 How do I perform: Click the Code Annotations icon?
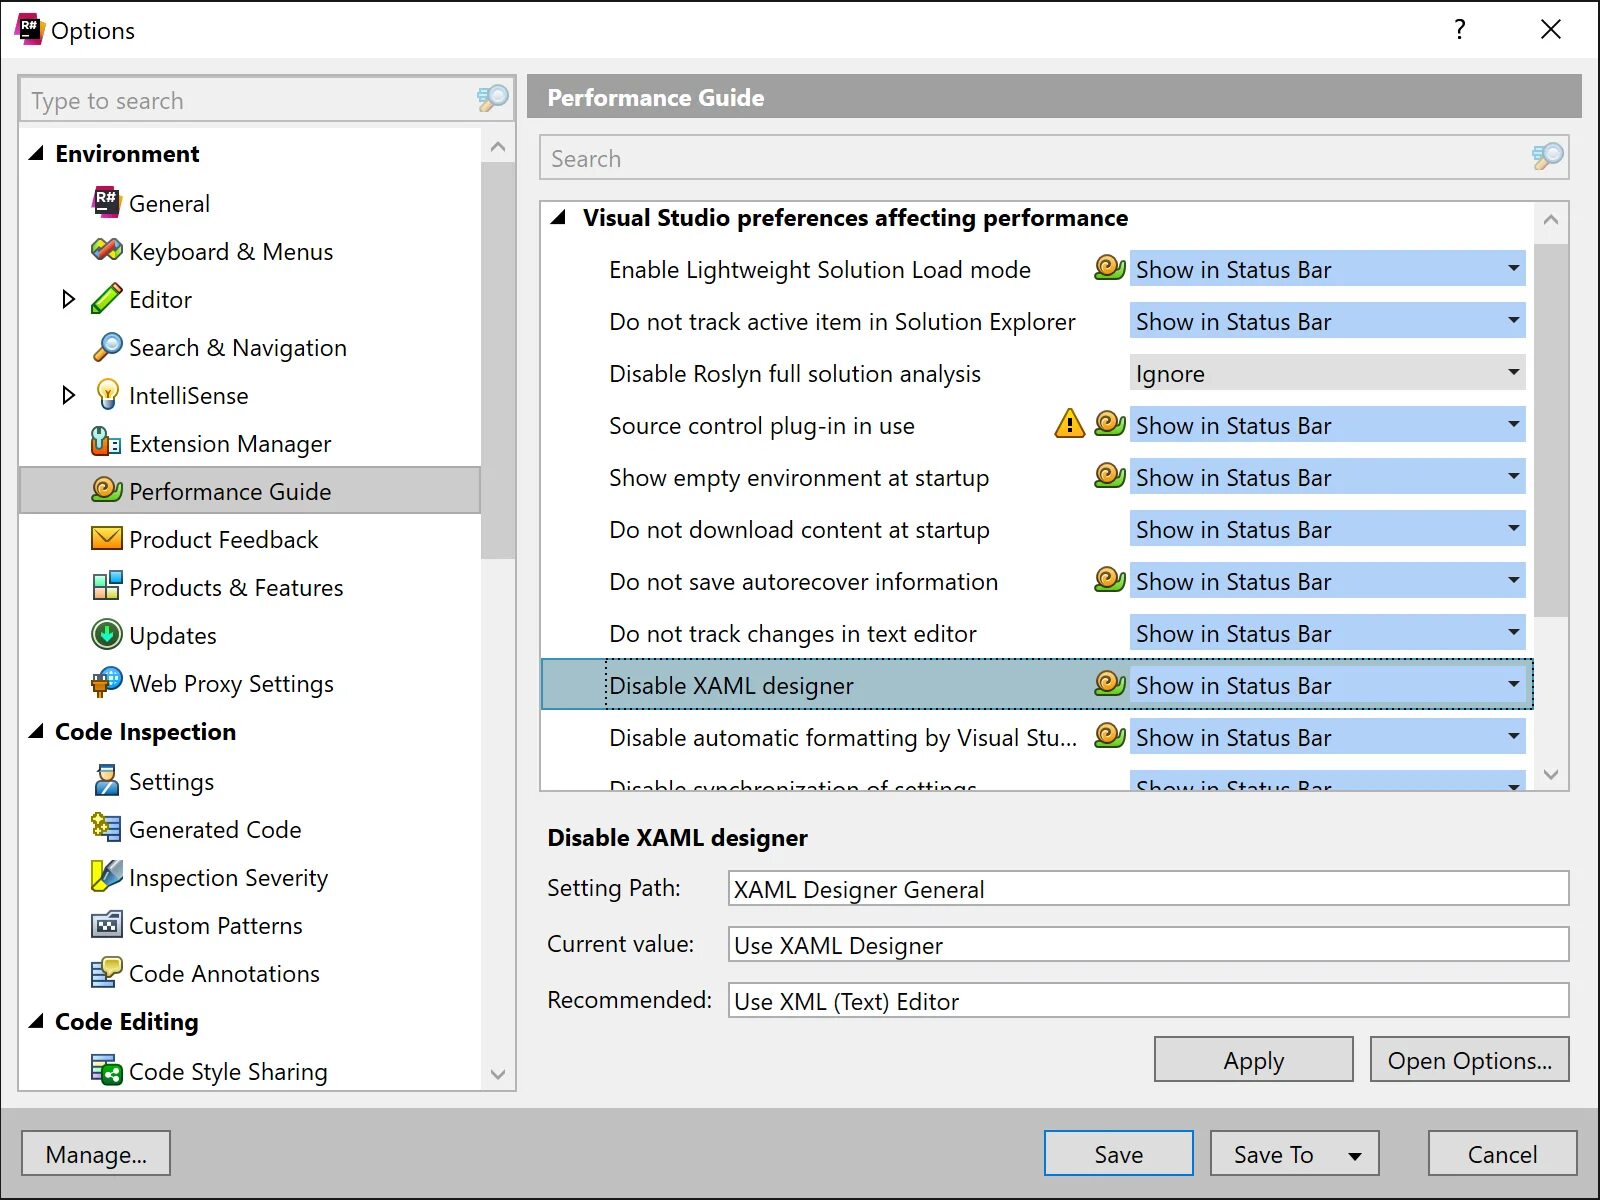point(106,972)
